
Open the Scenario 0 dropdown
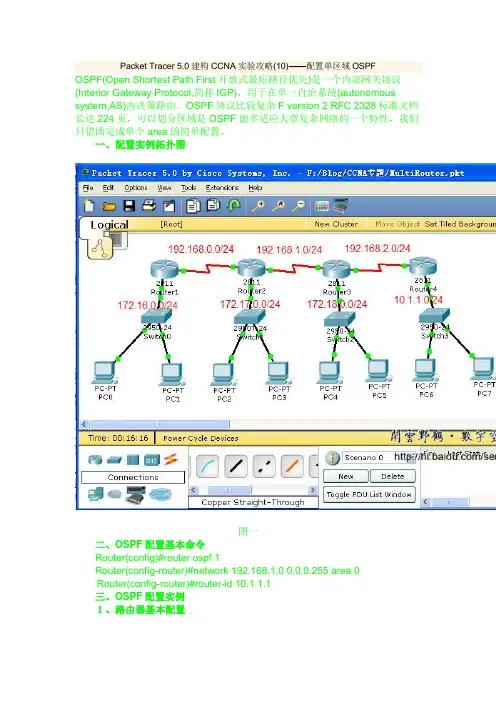(379, 457)
